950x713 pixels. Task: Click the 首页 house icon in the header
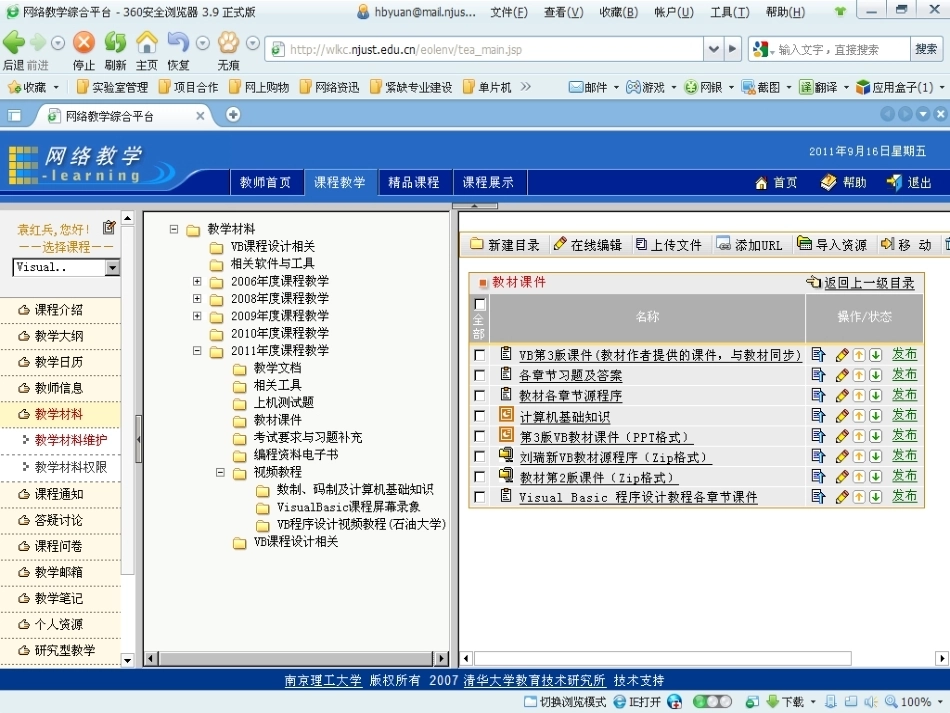click(x=762, y=182)
